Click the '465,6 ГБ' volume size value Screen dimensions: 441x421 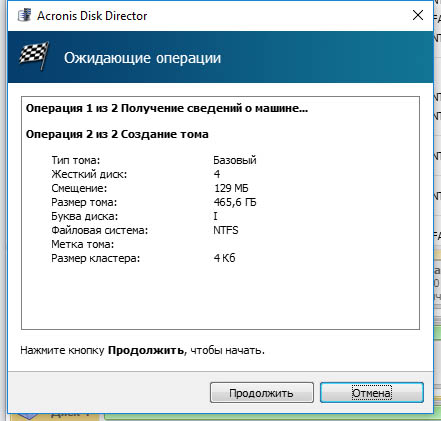tap(235, 202)
